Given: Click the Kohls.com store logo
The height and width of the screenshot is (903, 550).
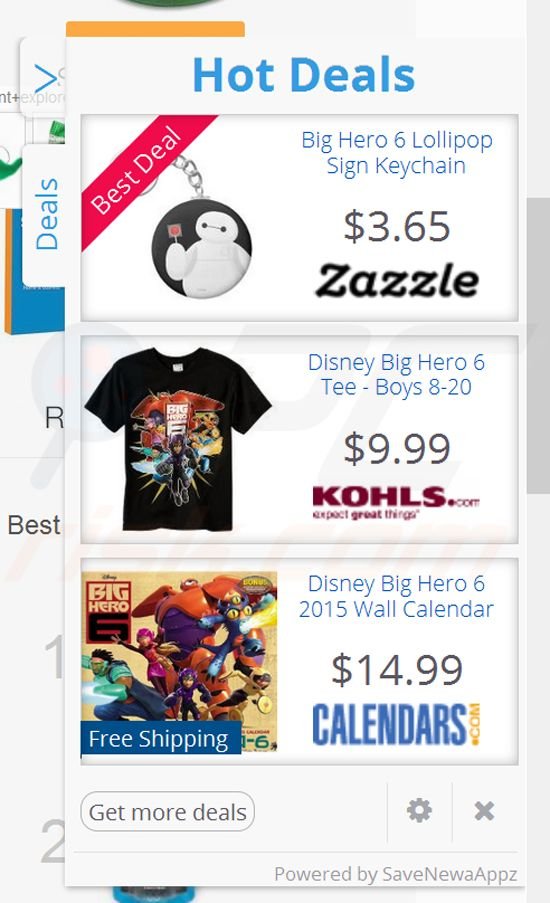Looking at the screenshot, I should 396,502.
